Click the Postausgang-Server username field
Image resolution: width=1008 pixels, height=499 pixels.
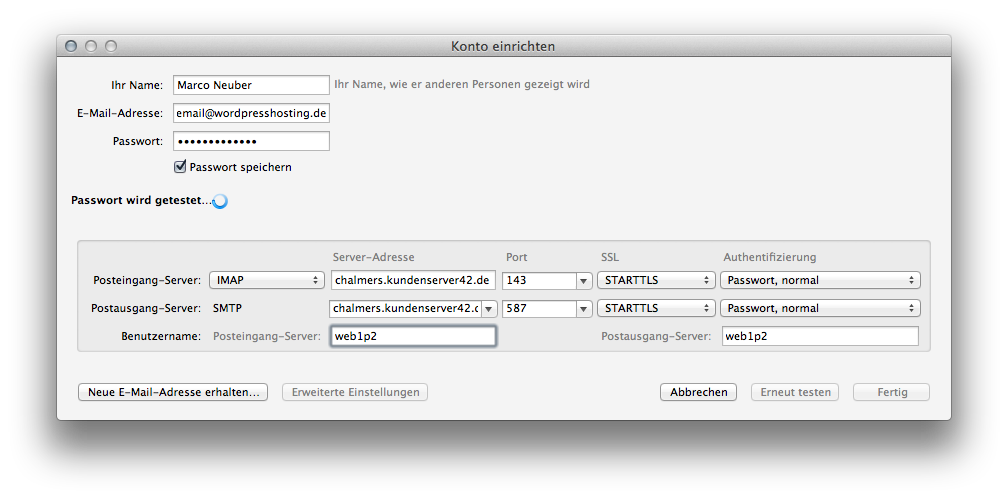click(x=819, y=336)
